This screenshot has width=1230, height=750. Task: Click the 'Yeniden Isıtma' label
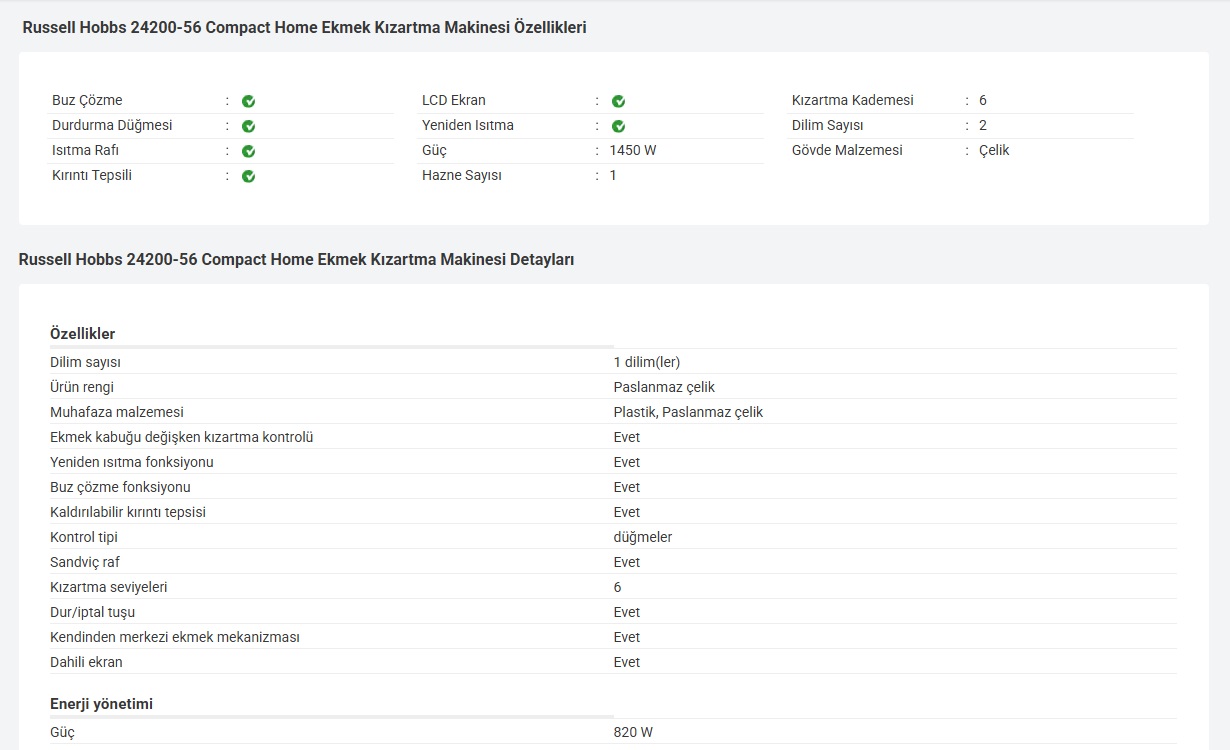coord(468,125)
